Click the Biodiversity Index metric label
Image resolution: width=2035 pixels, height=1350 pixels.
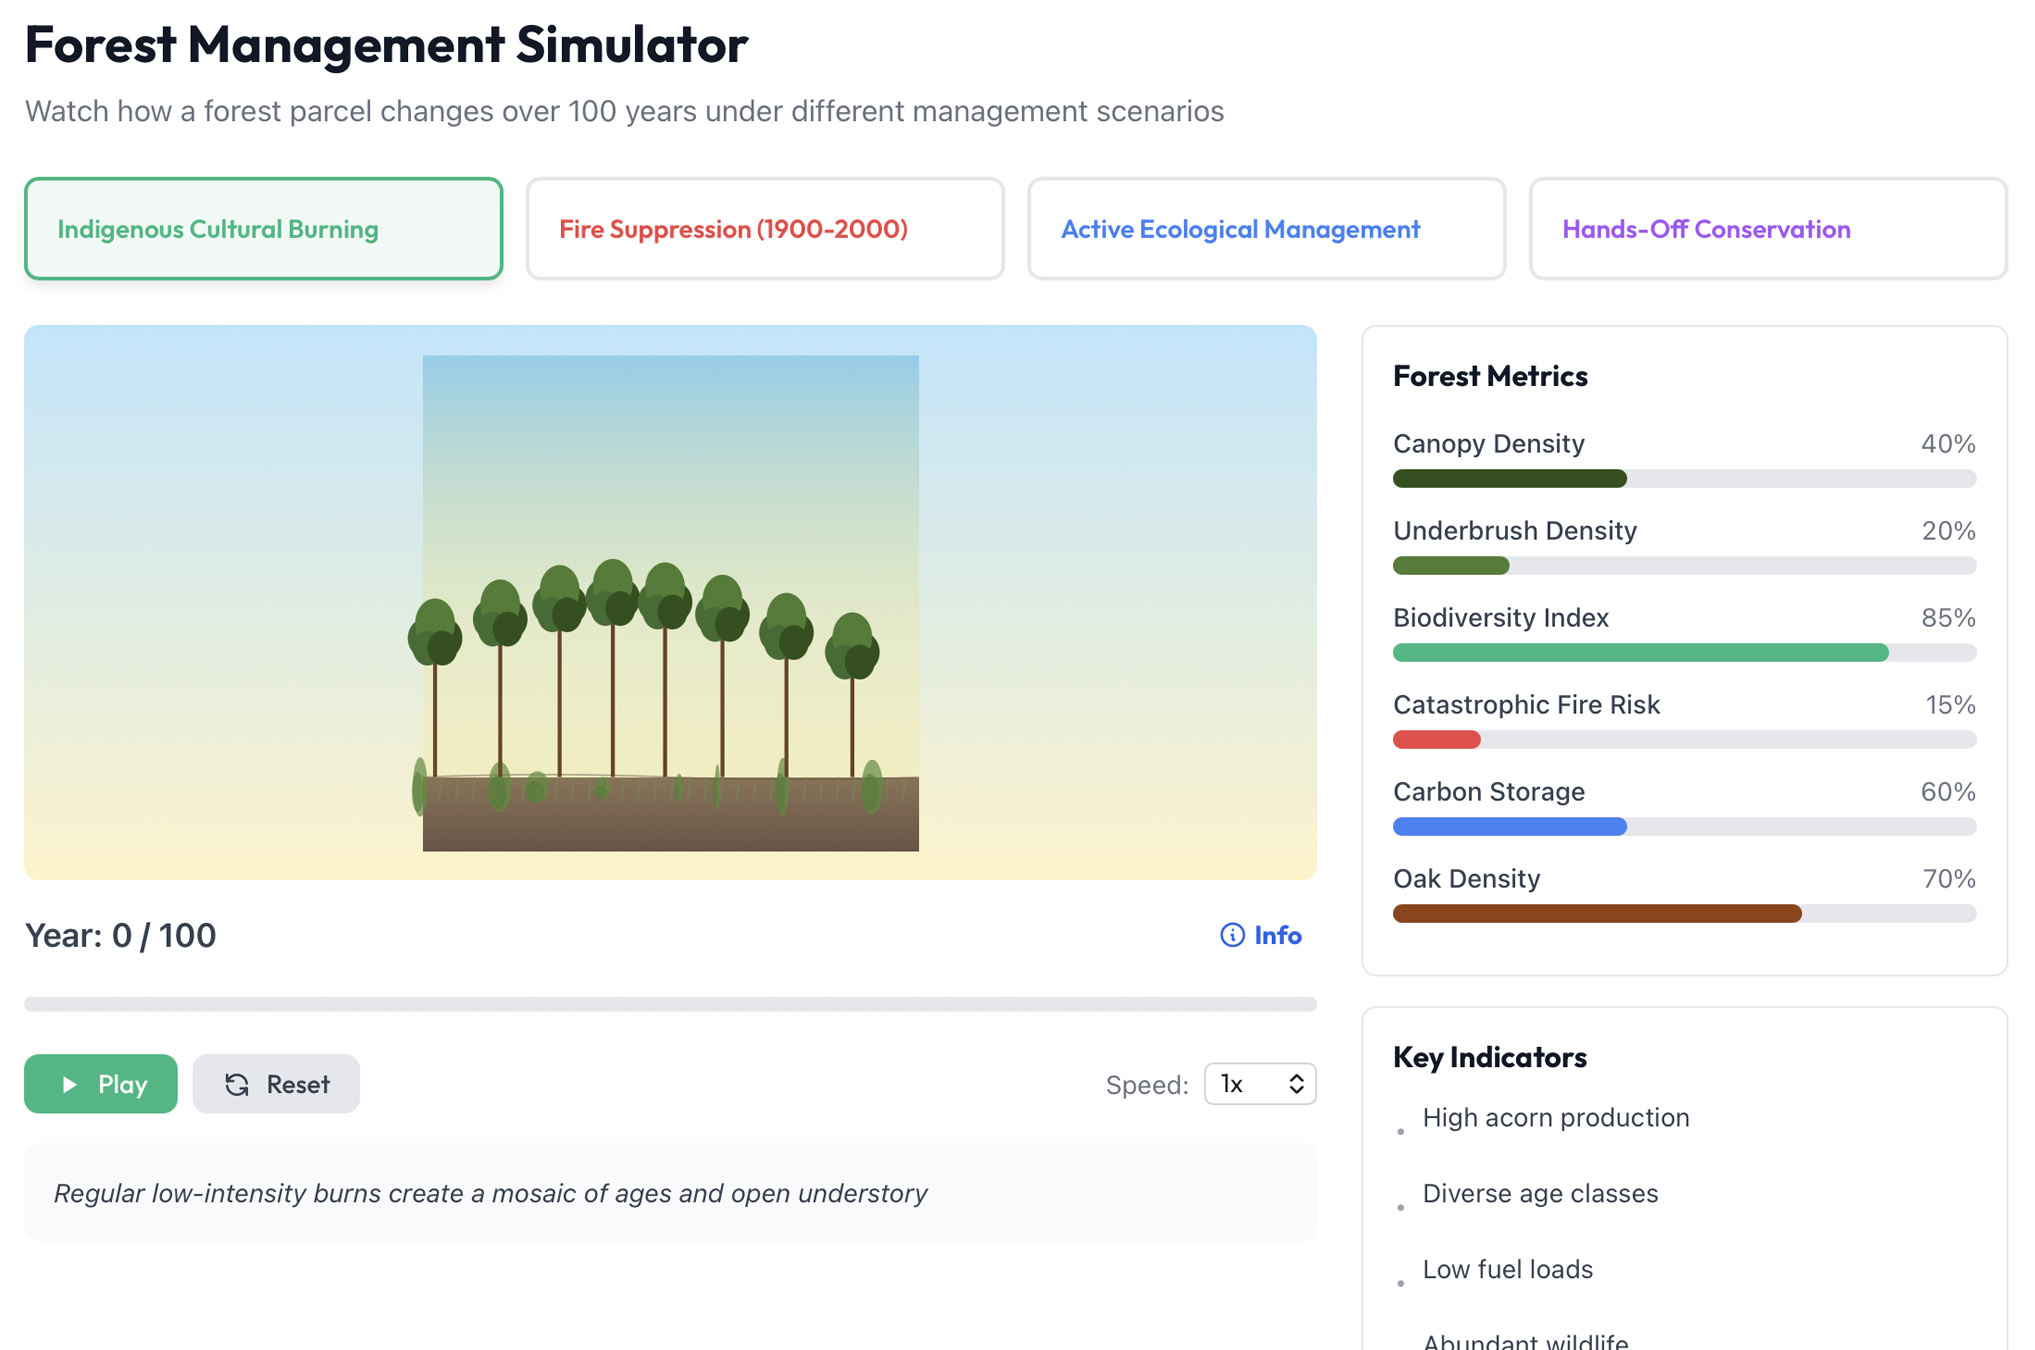(x=1501, y=617)
